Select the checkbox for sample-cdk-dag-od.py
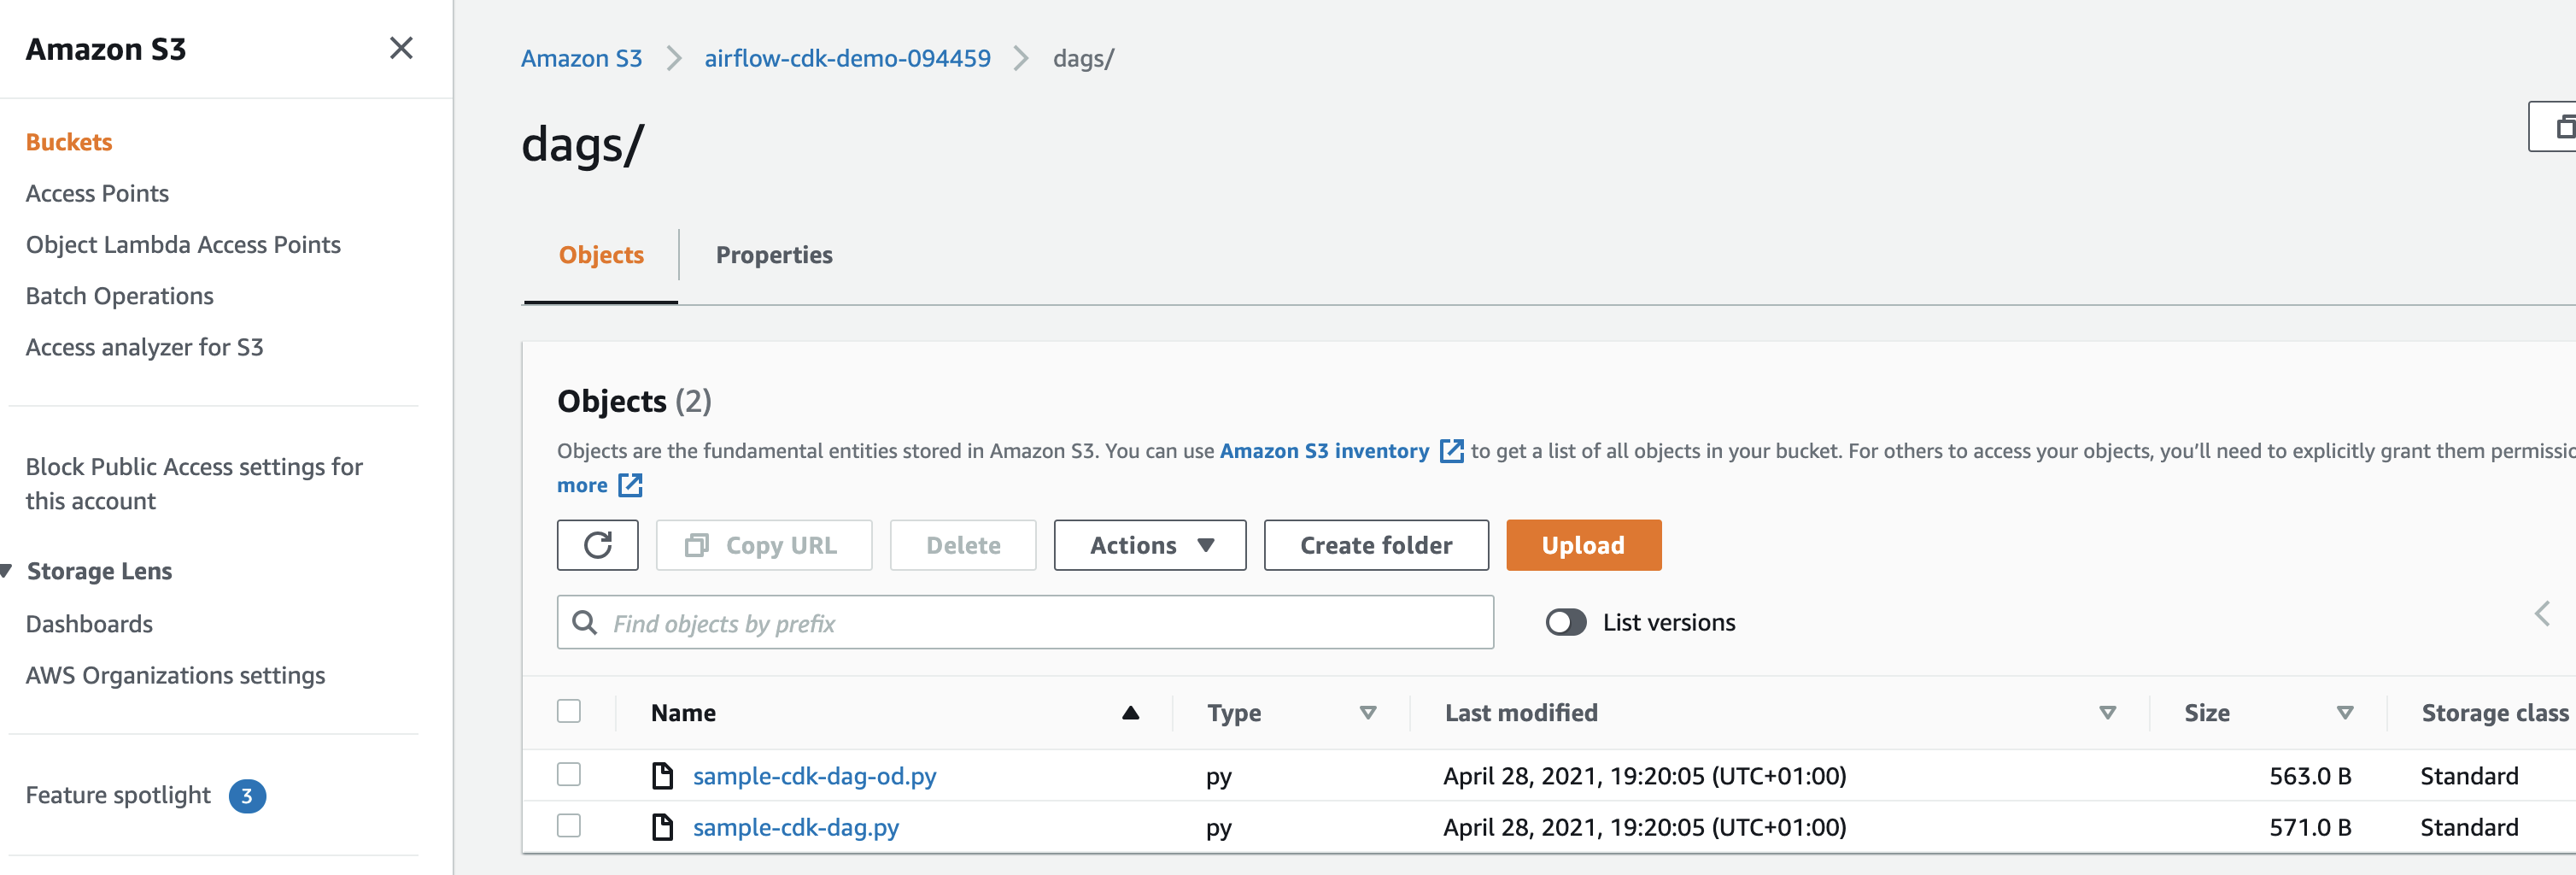The image size is (2576, 875). (569, 775)
